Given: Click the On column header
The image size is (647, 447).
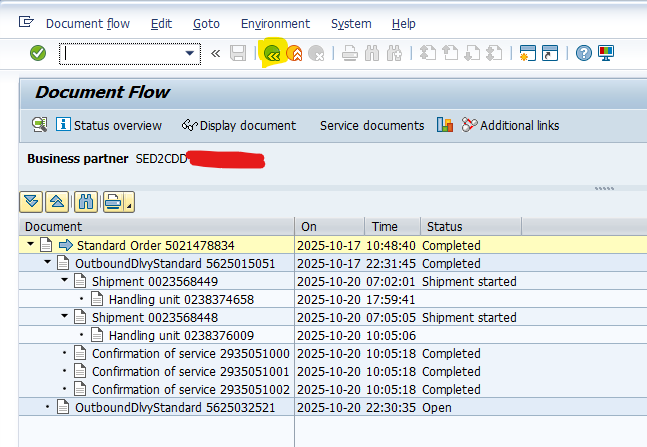Looking at the screenshot, I should (330, 227).
